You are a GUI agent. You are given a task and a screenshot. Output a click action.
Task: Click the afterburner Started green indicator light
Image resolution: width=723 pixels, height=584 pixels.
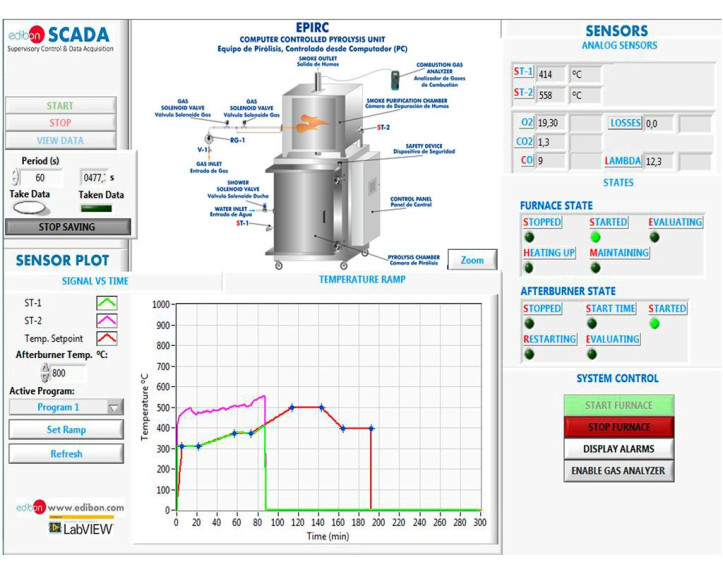[x=654, y=323]
